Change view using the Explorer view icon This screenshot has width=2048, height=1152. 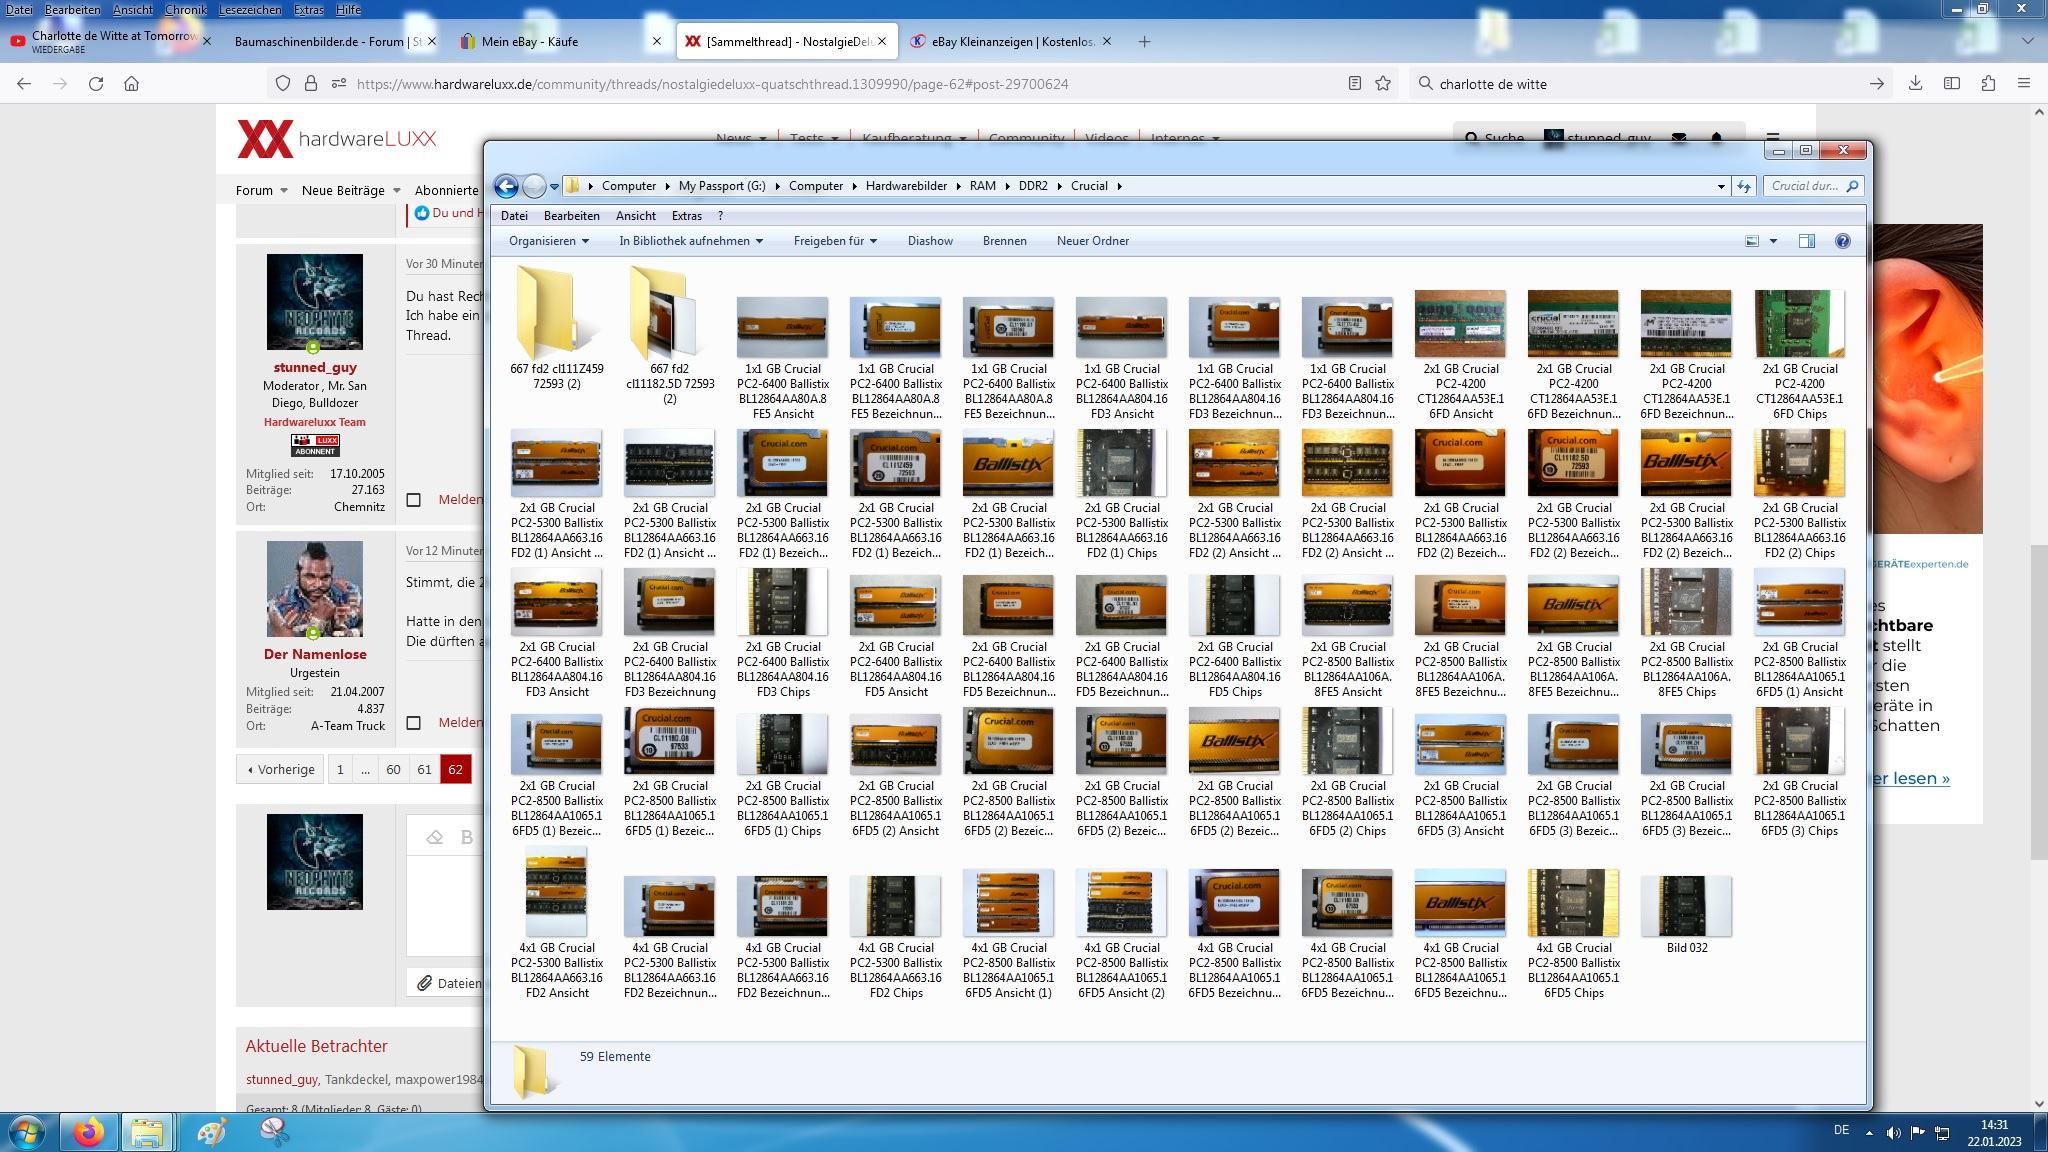(x=1752, y=241)
